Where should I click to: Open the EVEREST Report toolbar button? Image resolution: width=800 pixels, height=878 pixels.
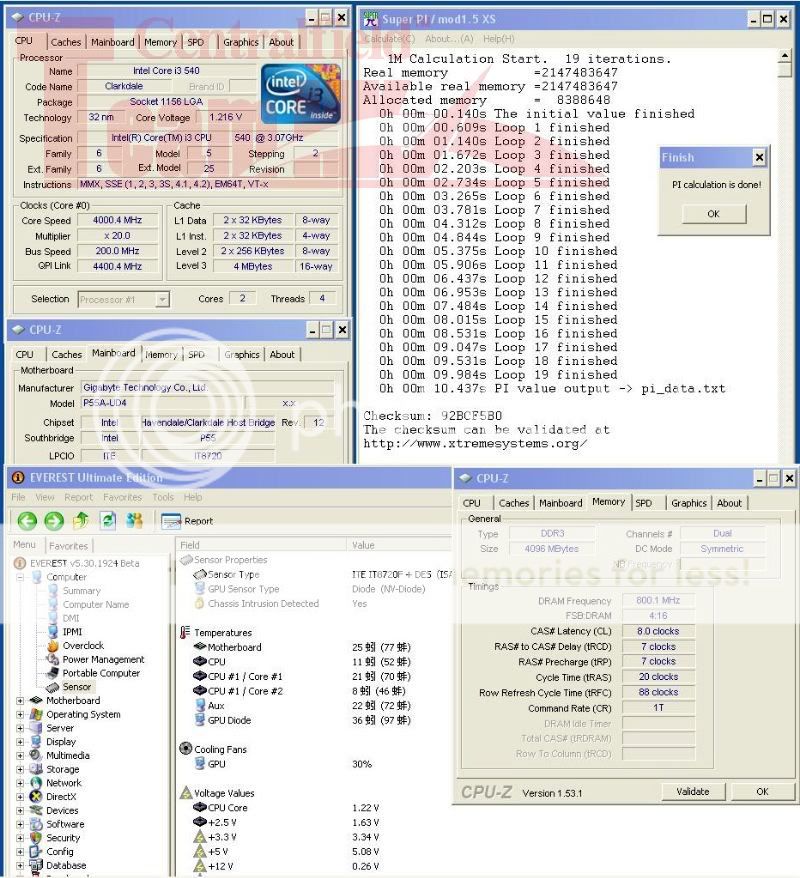[x=187, y=521]
